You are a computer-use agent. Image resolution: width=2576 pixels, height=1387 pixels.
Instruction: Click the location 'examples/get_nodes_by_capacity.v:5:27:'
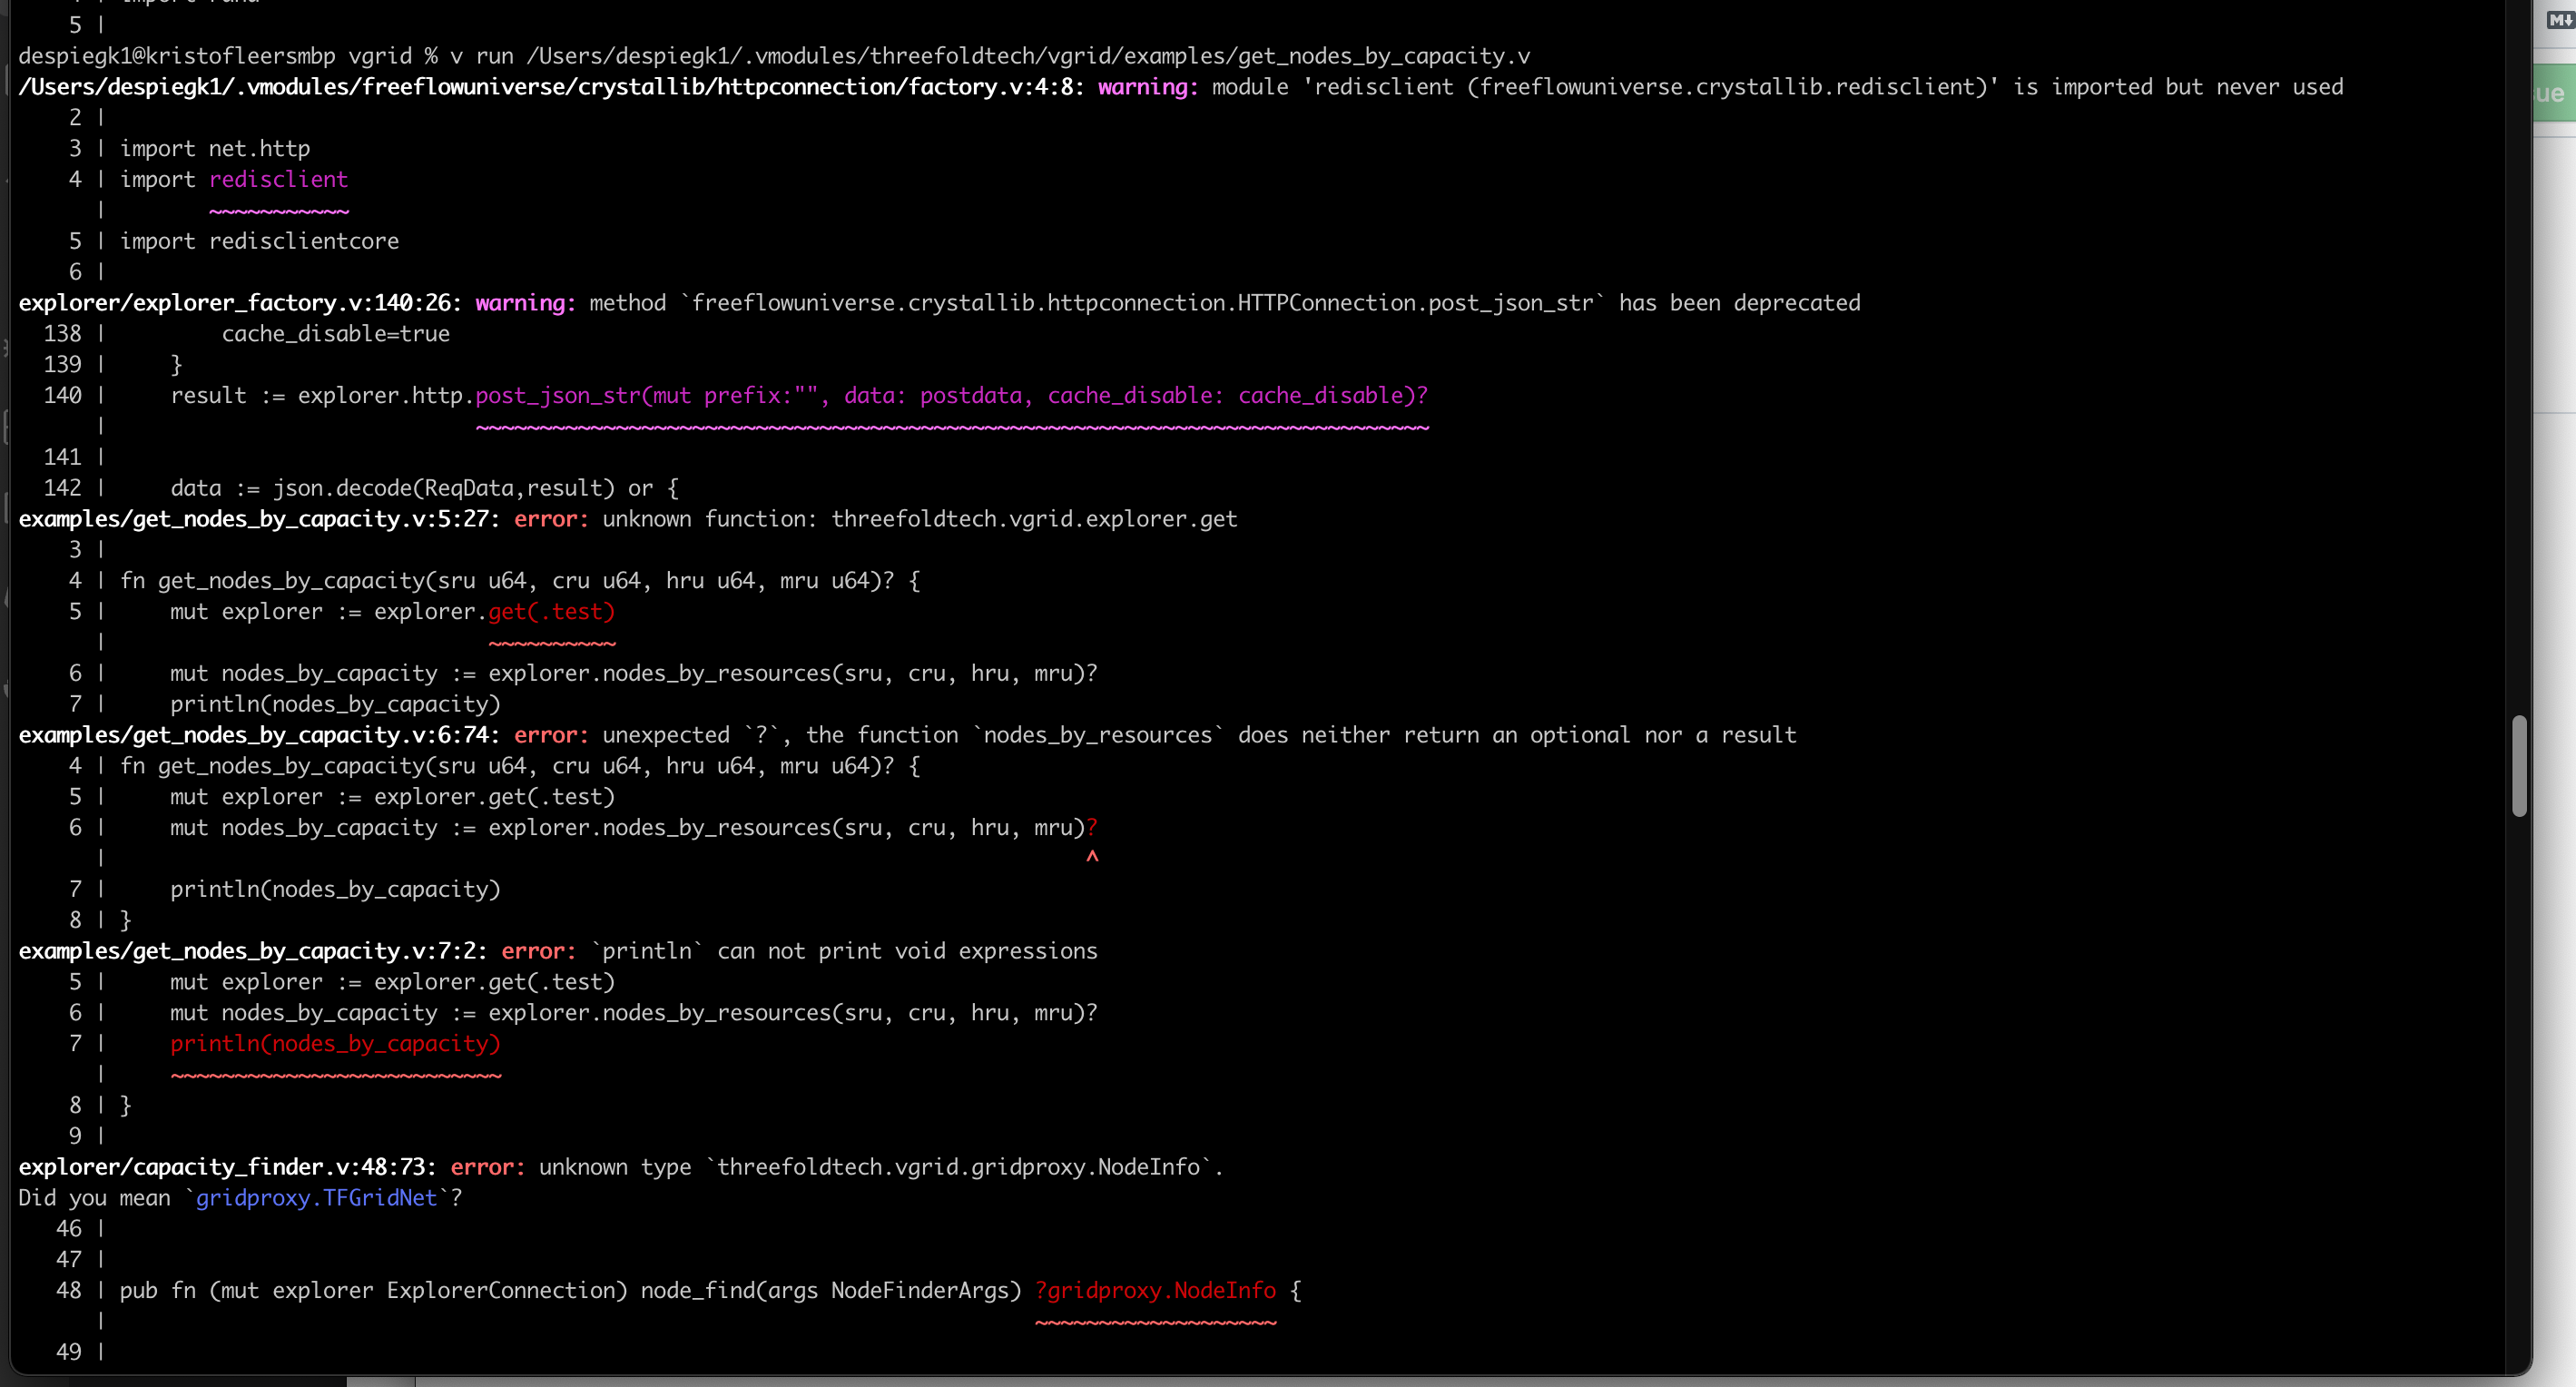(259, 519)
